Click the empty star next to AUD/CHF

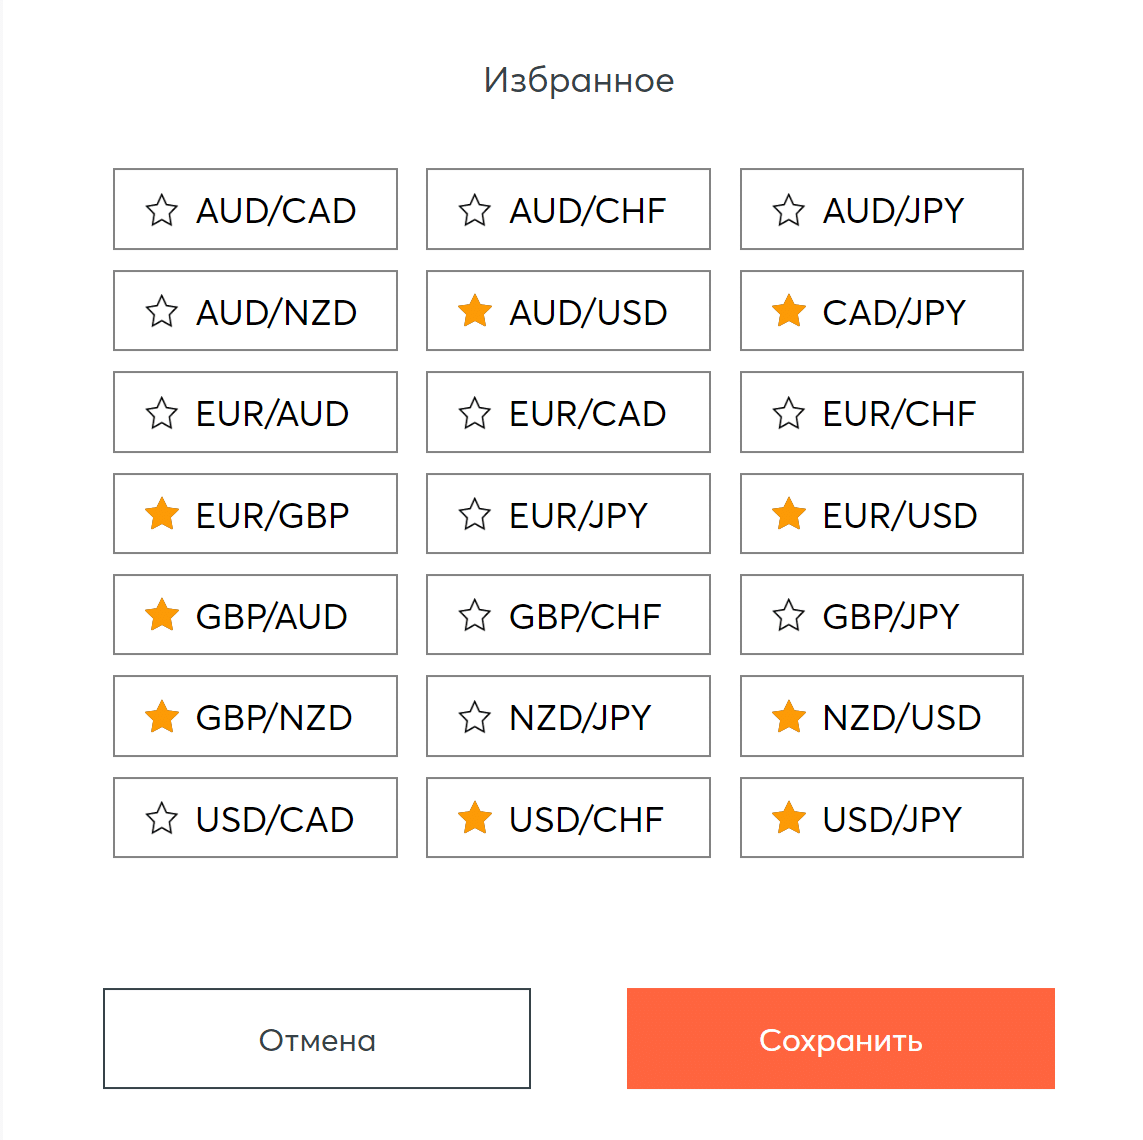click(474, 210)
